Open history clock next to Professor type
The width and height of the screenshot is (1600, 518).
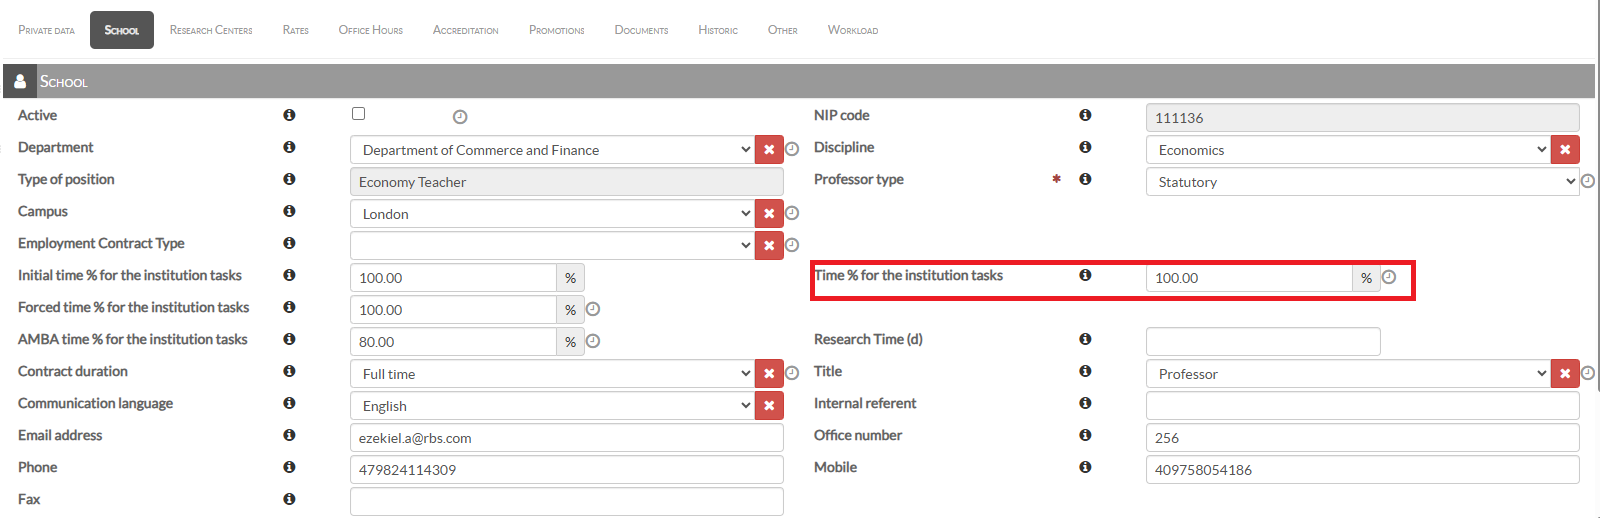[x=1588, y=181]
